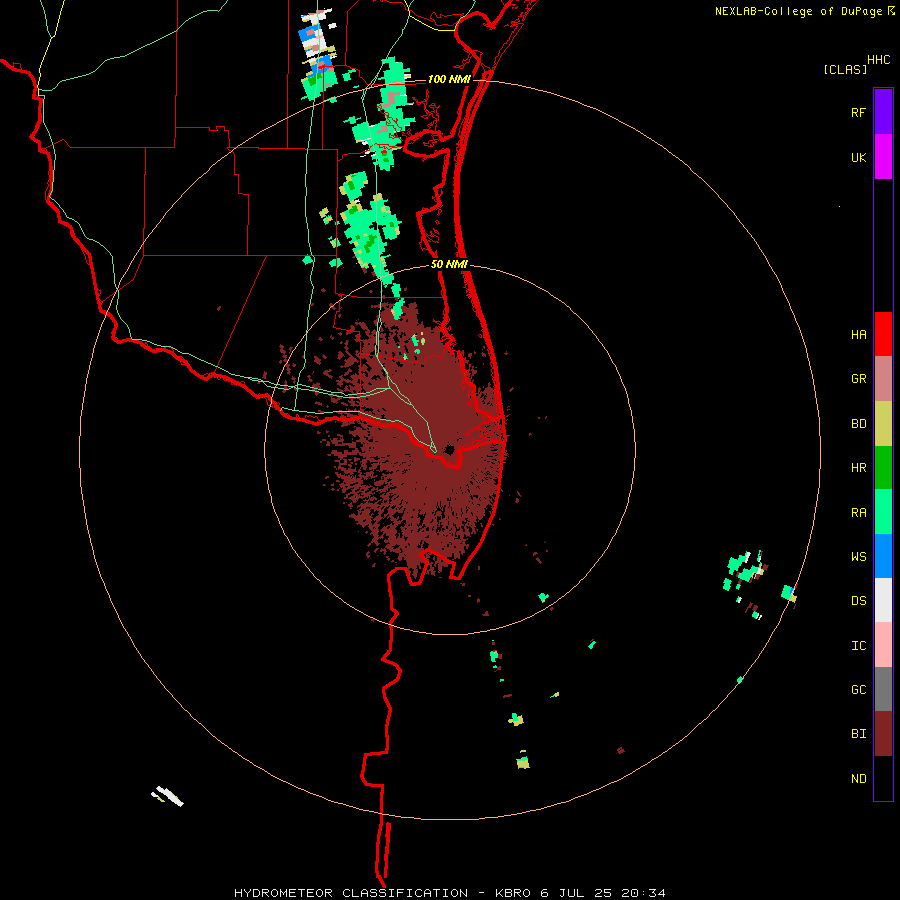Click the '20:34' timestamp text

point(644,893)
